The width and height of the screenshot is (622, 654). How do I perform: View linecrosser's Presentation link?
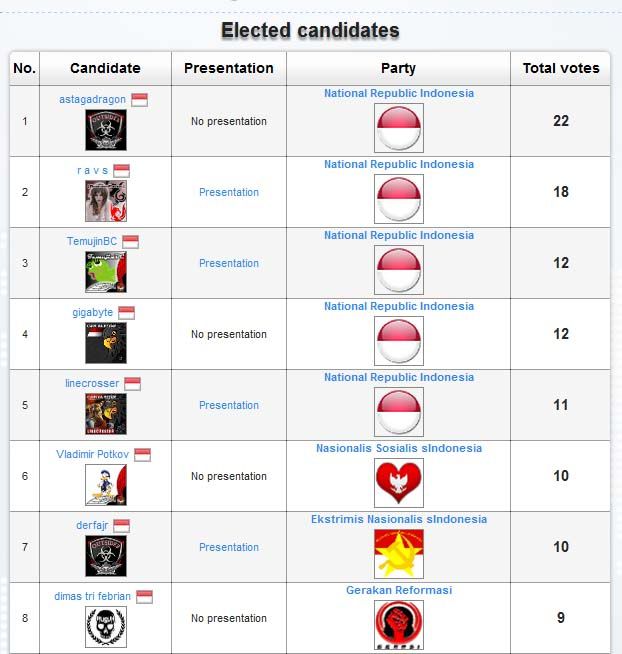pyautogui.click(x=228, y=405)
